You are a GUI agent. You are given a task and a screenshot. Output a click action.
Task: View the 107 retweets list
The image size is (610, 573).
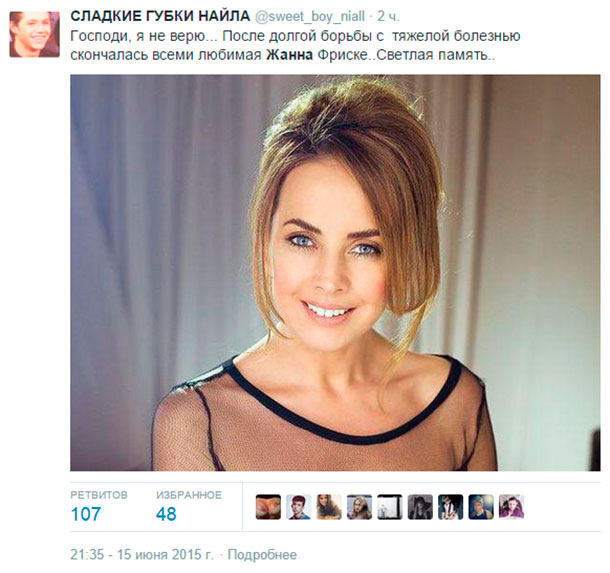point(86,514)
